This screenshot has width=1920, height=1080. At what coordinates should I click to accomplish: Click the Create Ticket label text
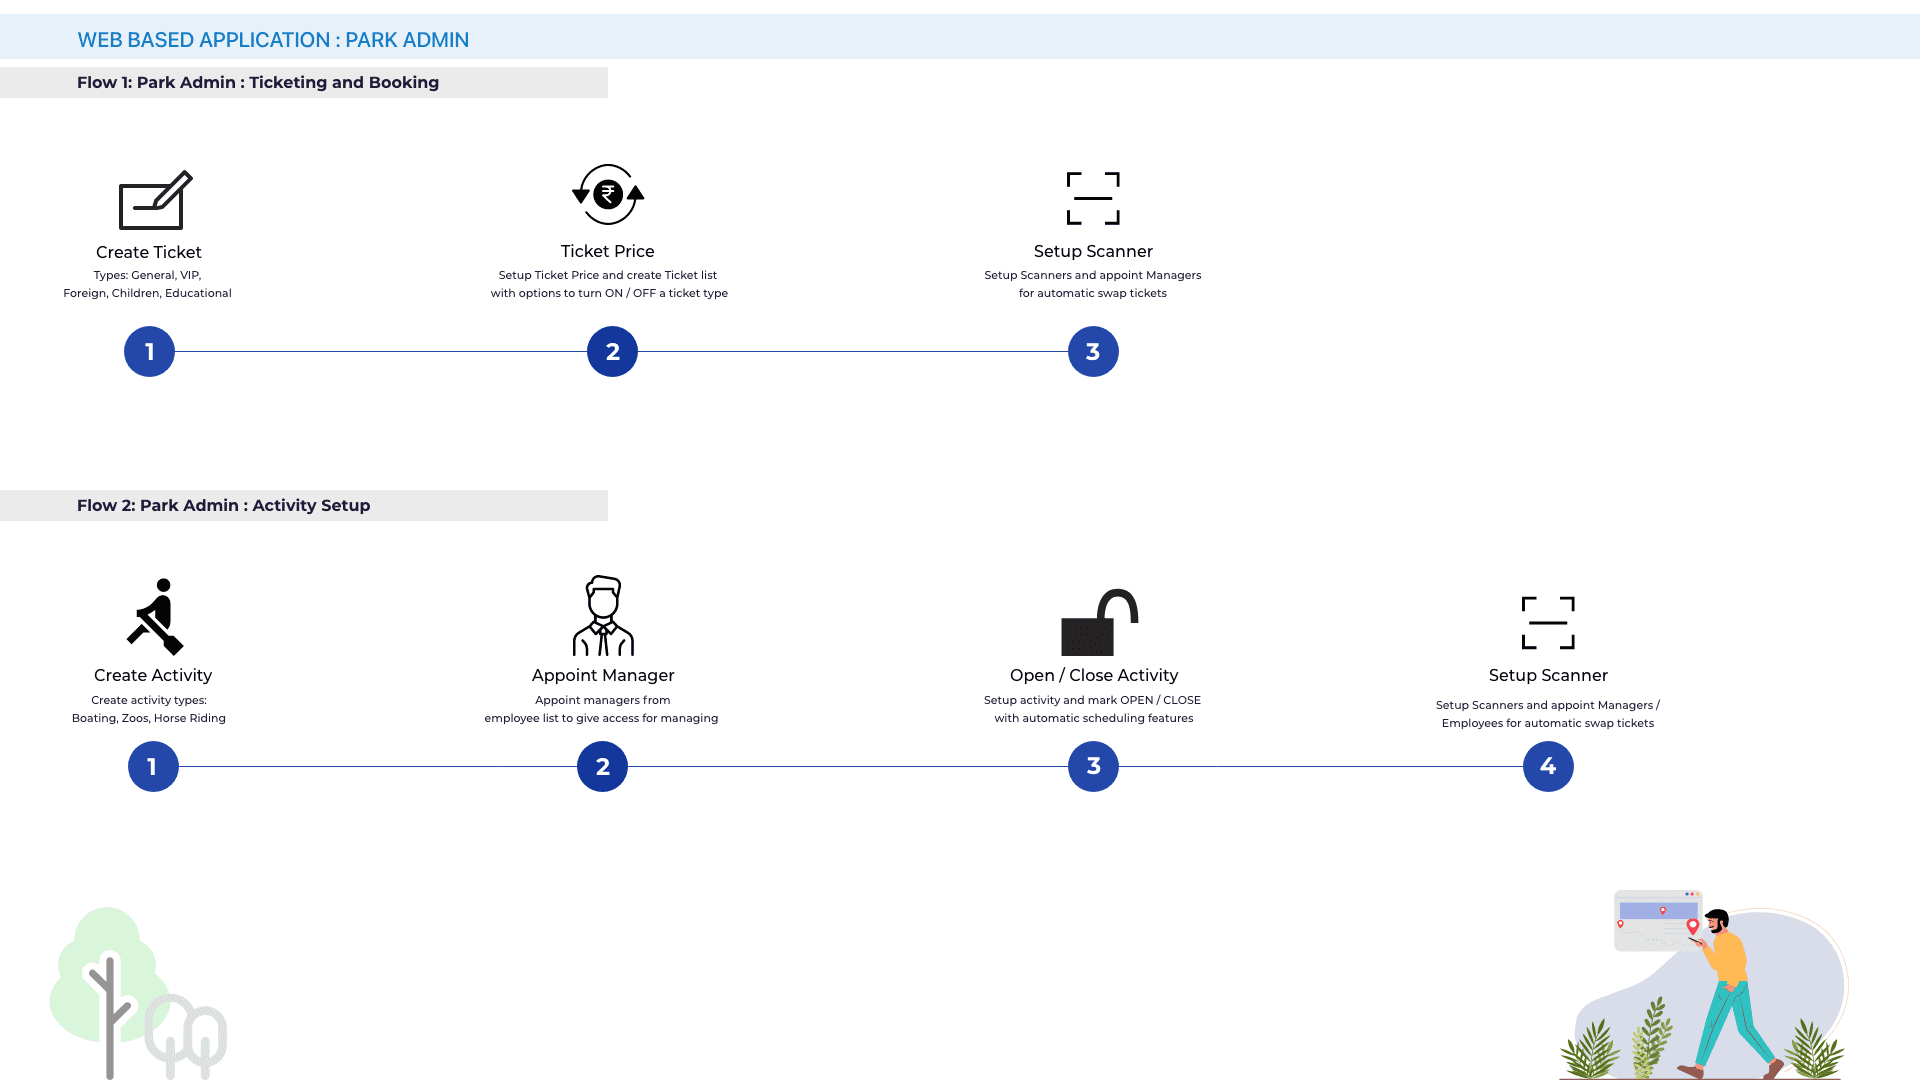click(149, 252)
